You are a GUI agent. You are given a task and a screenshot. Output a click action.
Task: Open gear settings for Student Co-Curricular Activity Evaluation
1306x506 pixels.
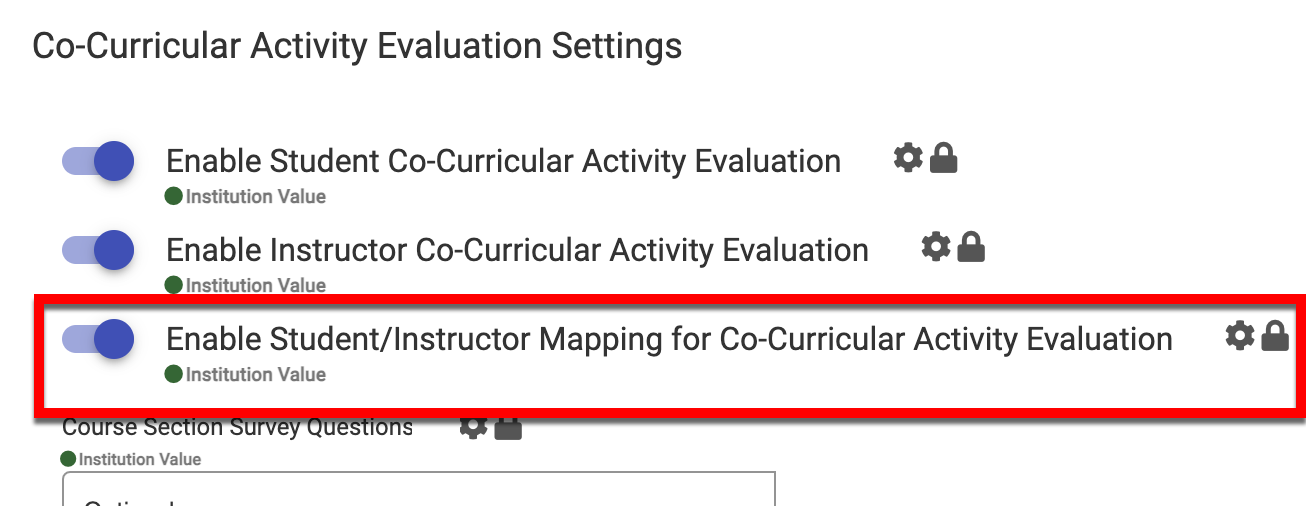tap(907, 158)
